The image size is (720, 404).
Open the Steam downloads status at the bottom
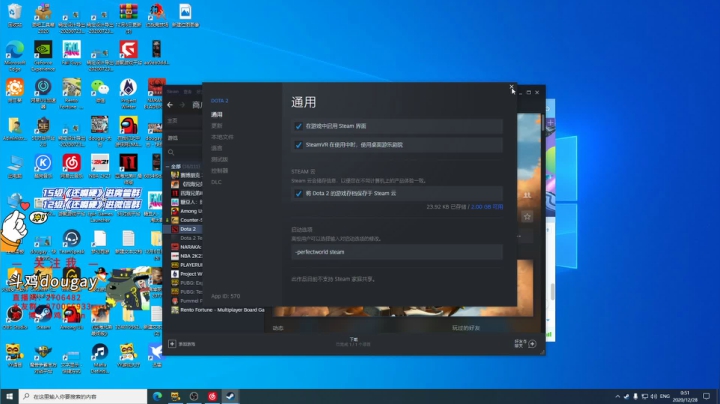pos(353,342)
